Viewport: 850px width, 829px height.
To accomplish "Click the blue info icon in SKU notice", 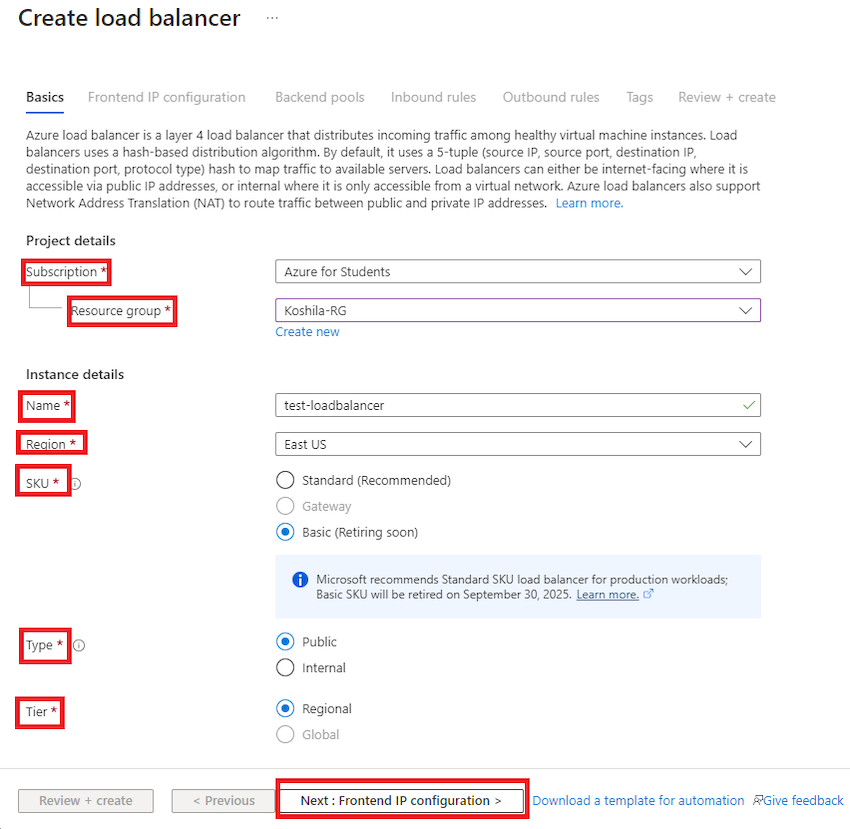I will click(x=299, y=580).
